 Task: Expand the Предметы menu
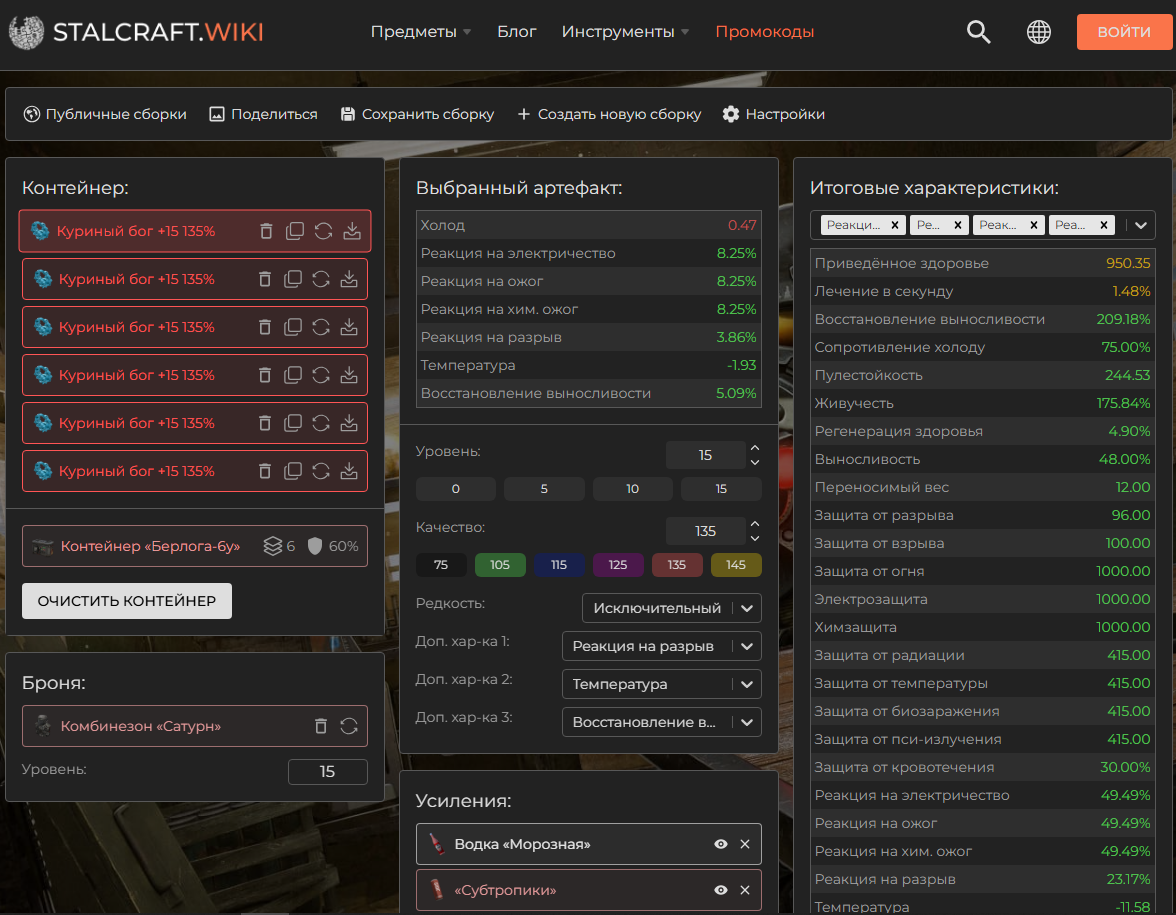click(421, 32)
